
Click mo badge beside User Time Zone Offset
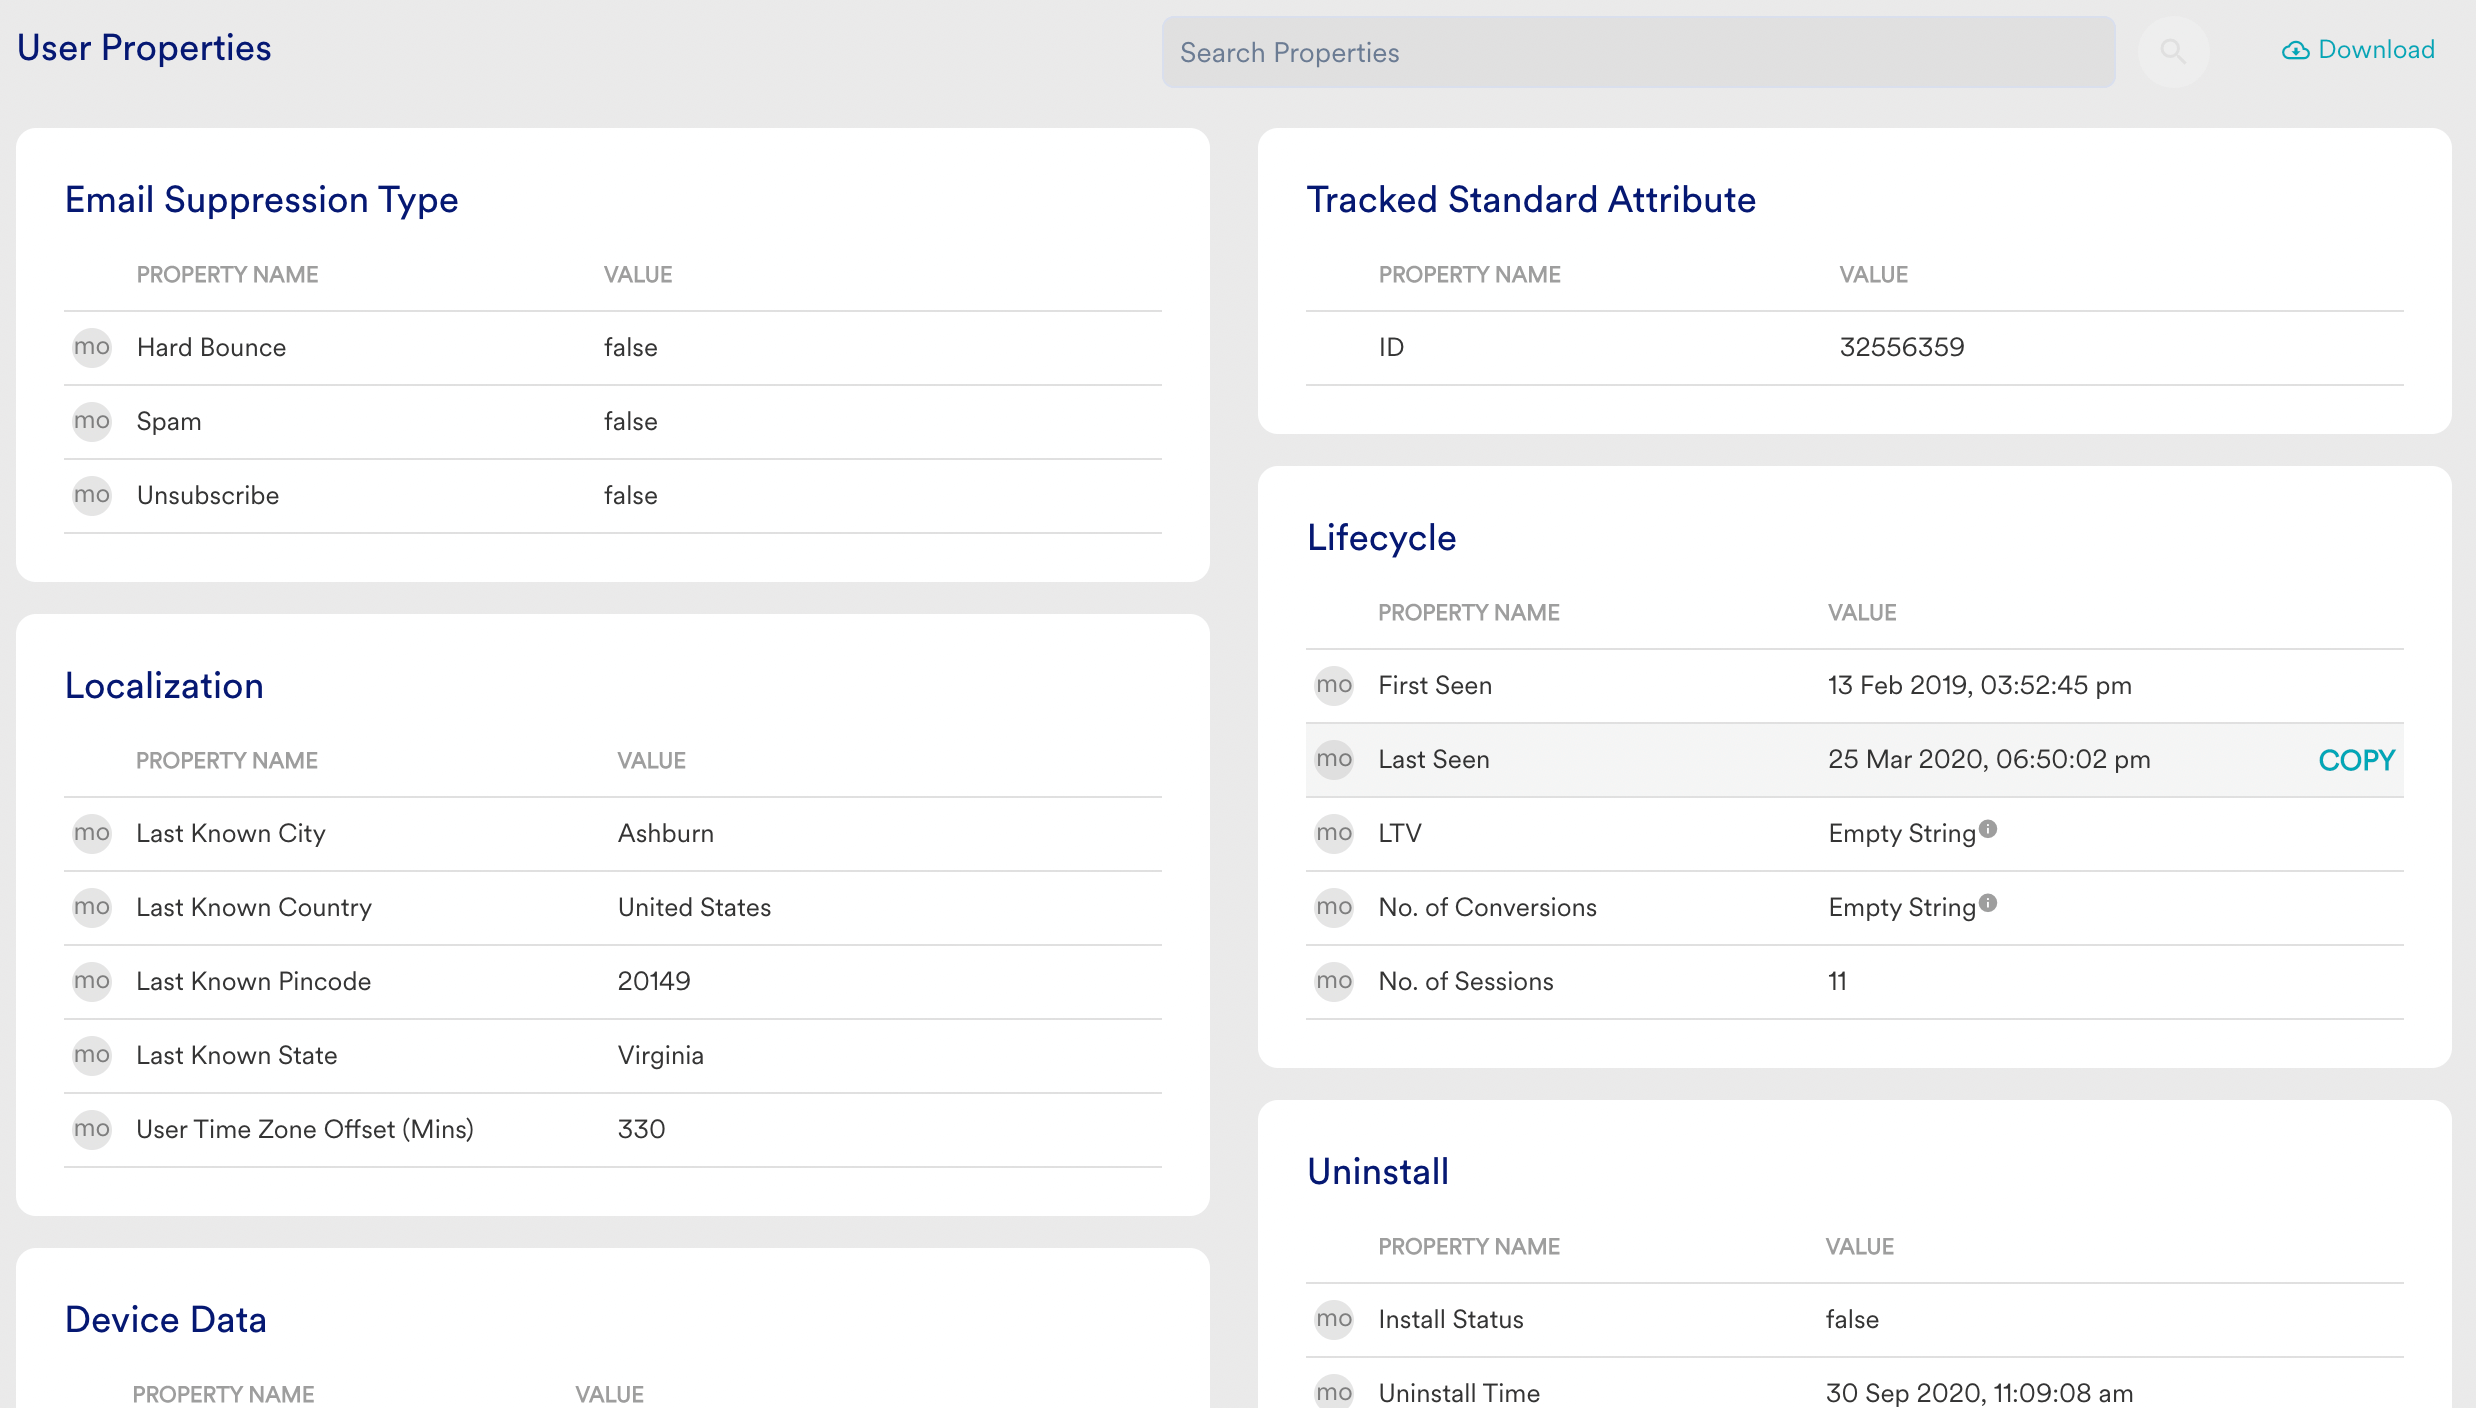coord(92,1129)
